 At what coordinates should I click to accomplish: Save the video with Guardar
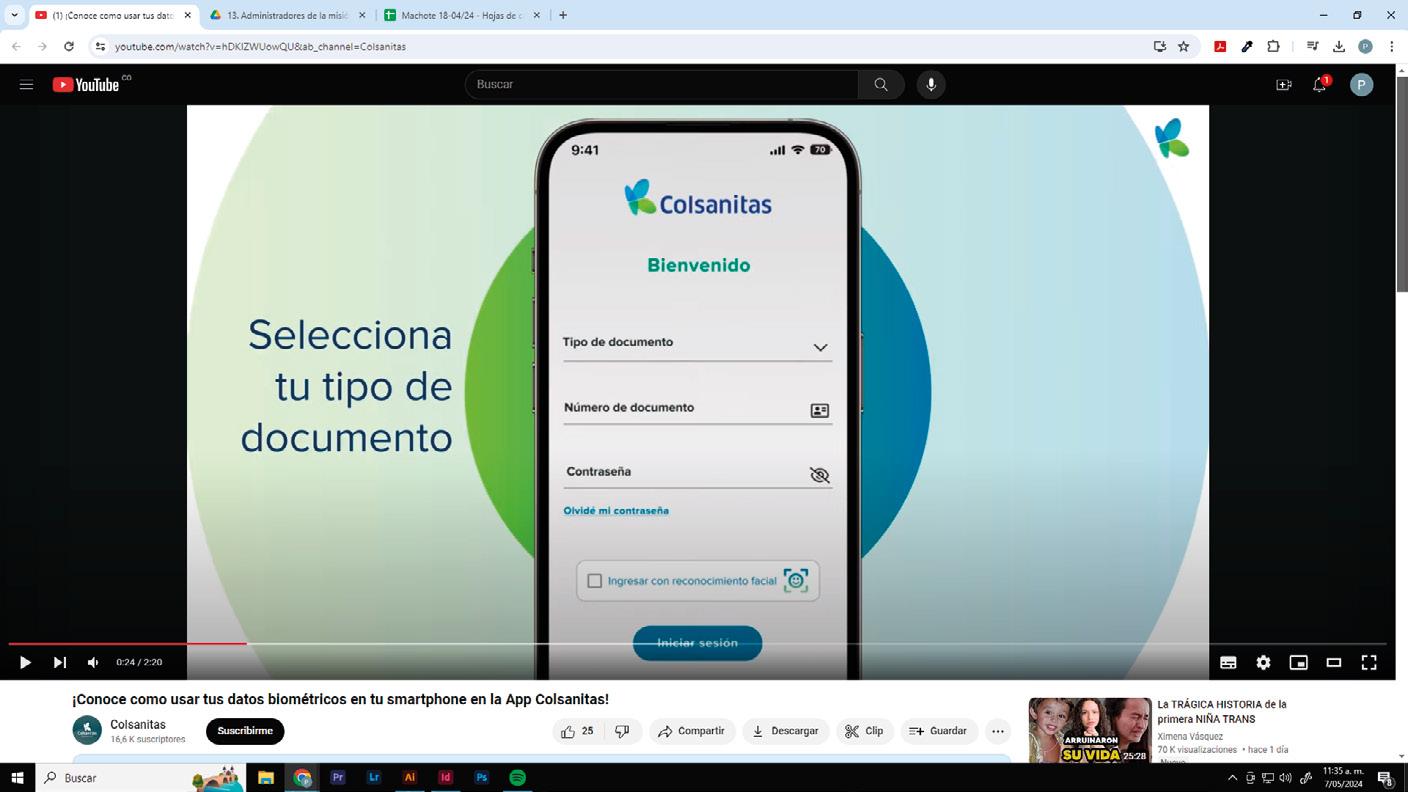[x=938, y=731]
